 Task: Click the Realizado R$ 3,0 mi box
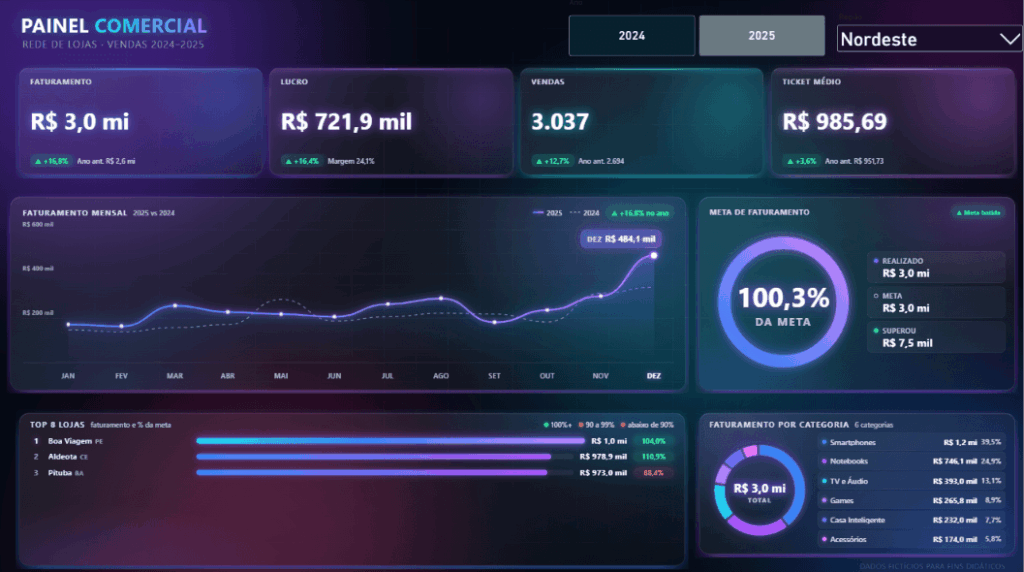point(936,267)
